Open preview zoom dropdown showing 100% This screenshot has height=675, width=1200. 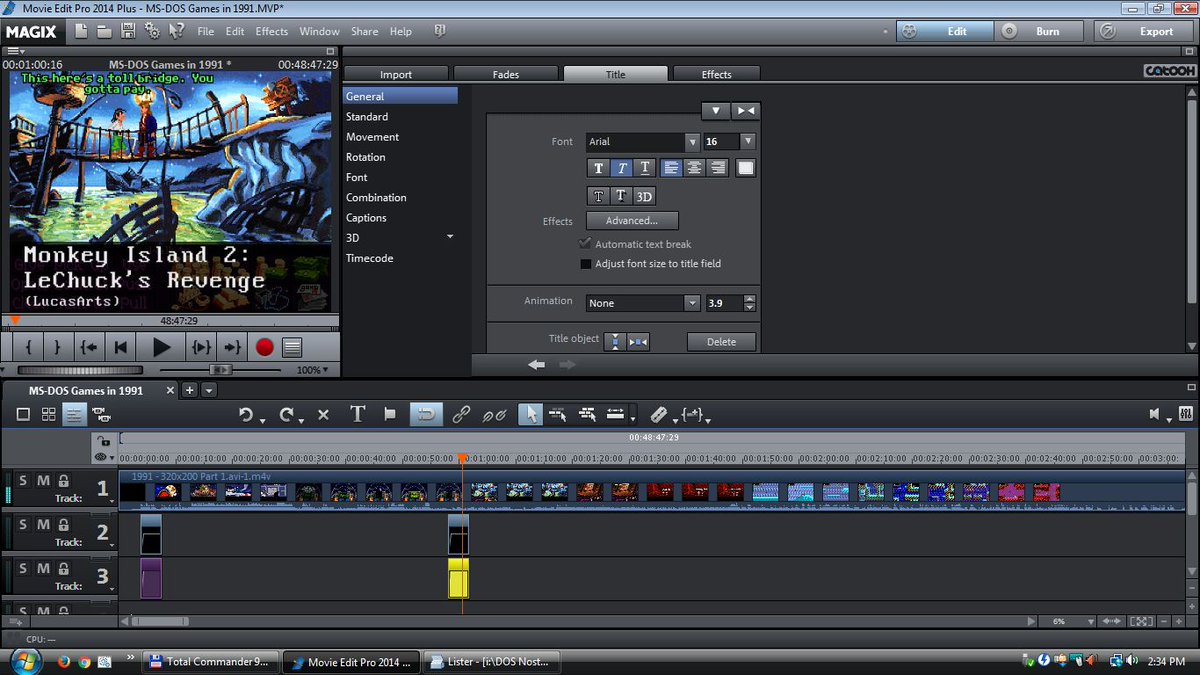pyautogui.click(x=313, y=370)
